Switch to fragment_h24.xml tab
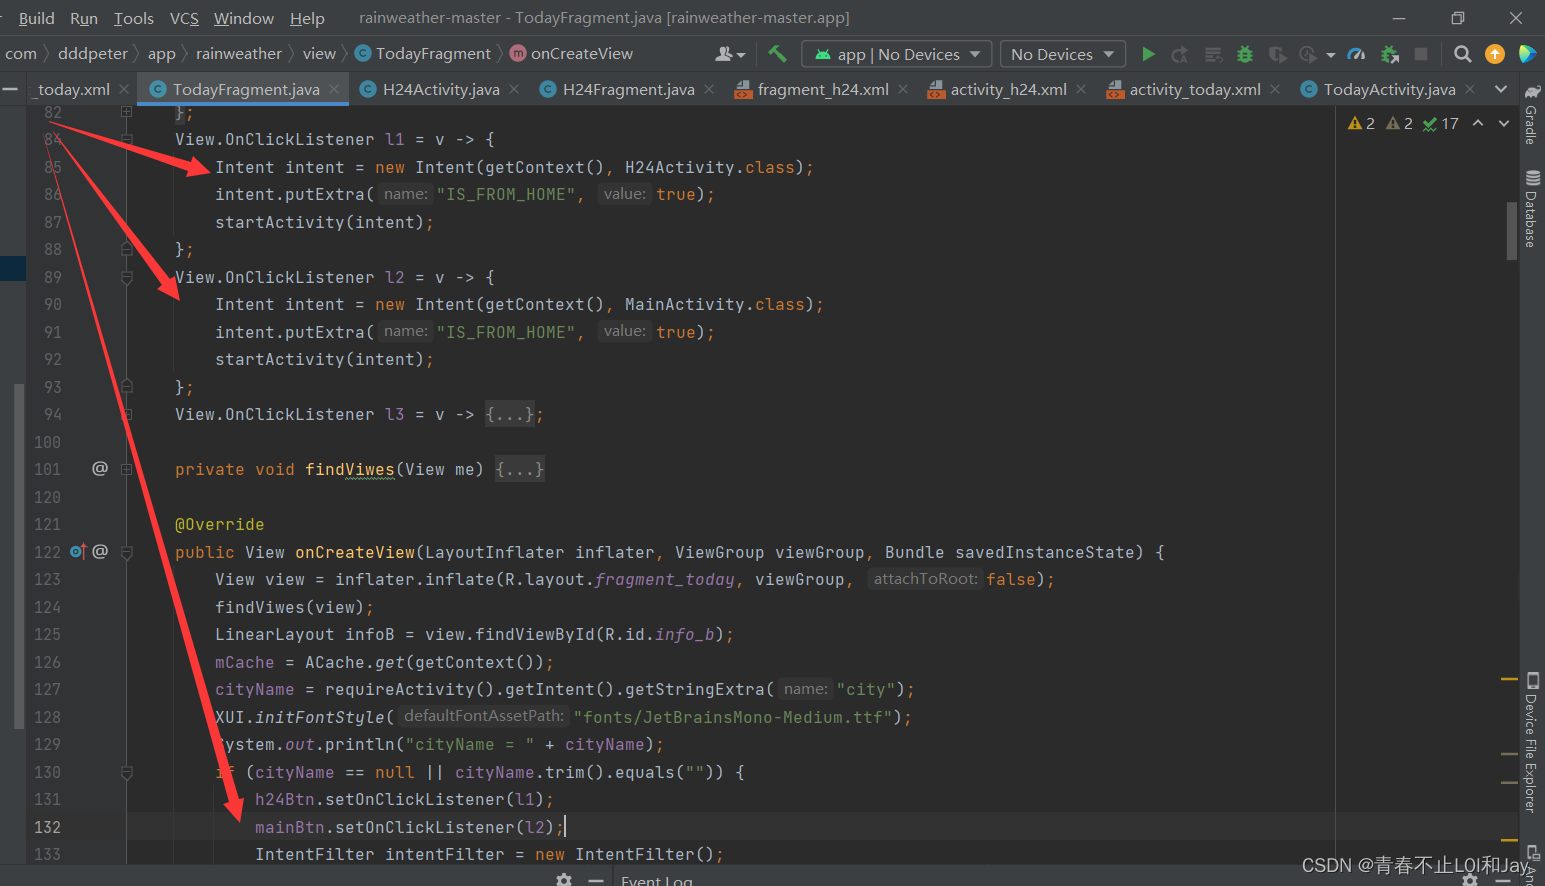 click(x=822, y=89)
